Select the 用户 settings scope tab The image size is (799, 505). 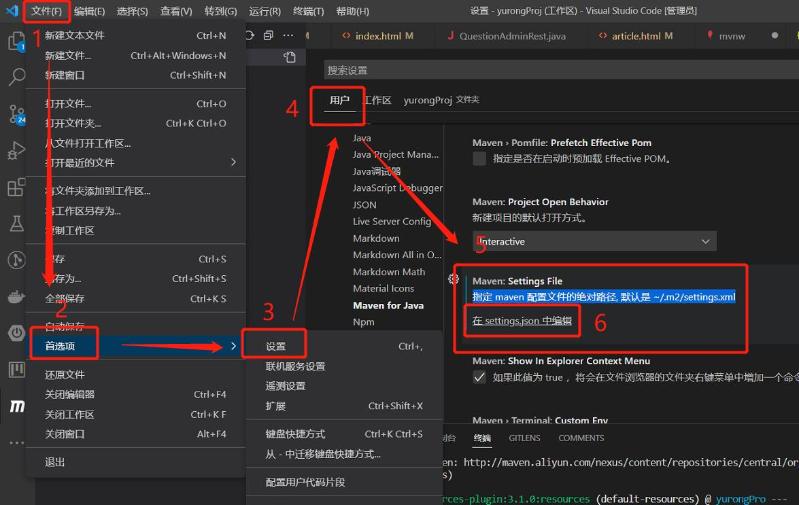339,100
